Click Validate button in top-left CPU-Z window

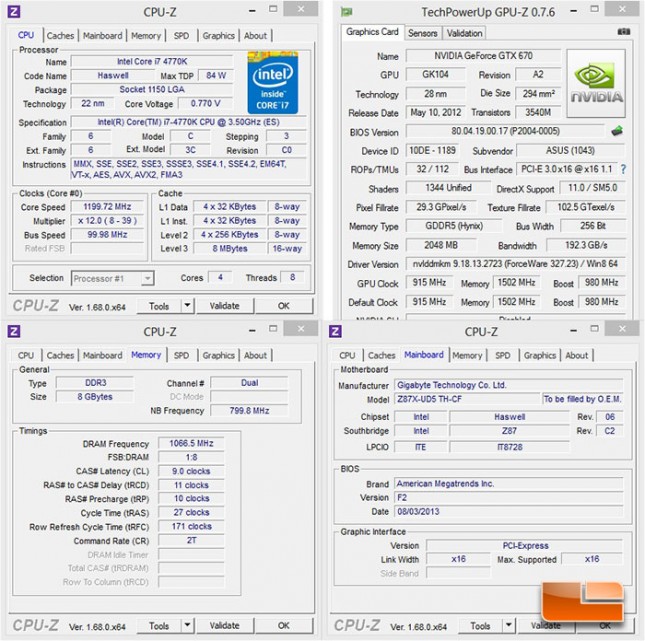coord(225,306)
